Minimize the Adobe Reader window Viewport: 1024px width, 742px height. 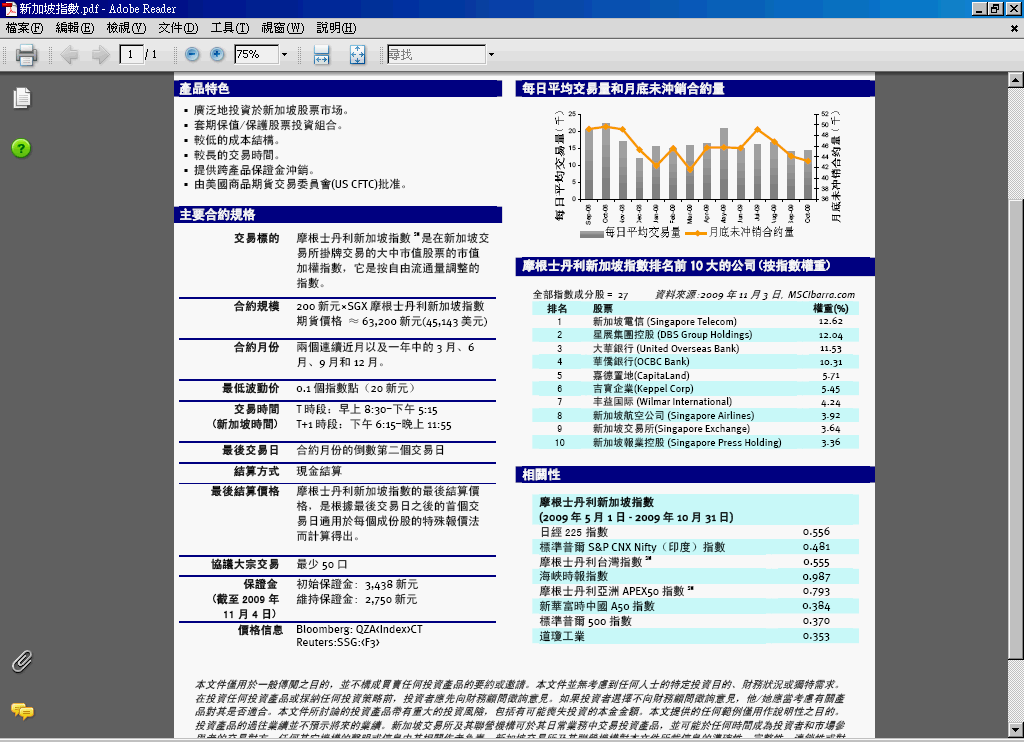978,8
